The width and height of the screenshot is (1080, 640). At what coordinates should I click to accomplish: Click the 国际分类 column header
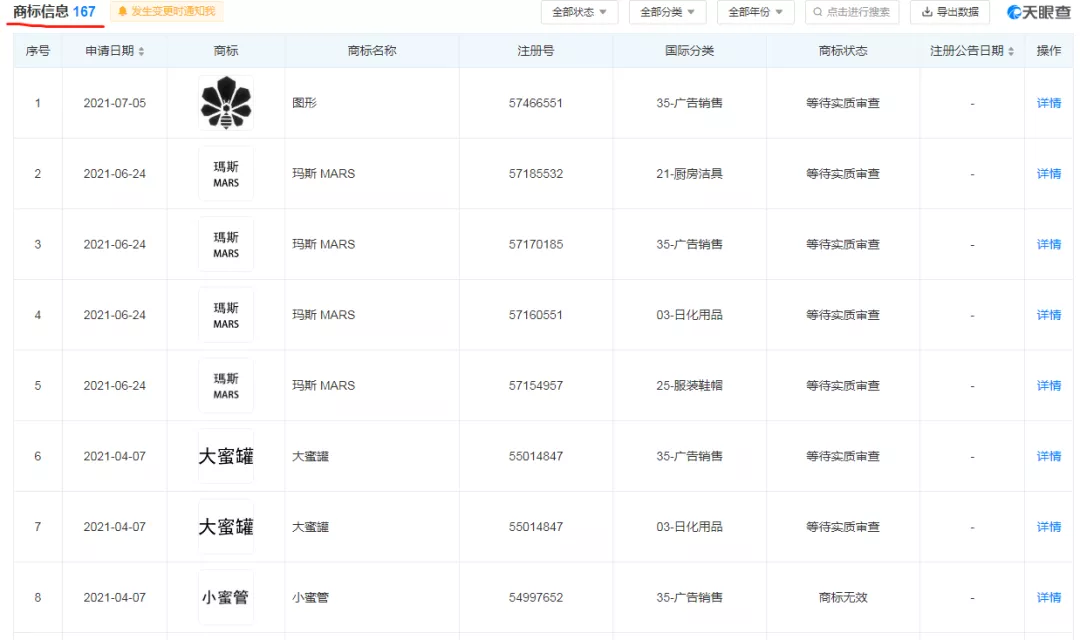pos(689,51)
